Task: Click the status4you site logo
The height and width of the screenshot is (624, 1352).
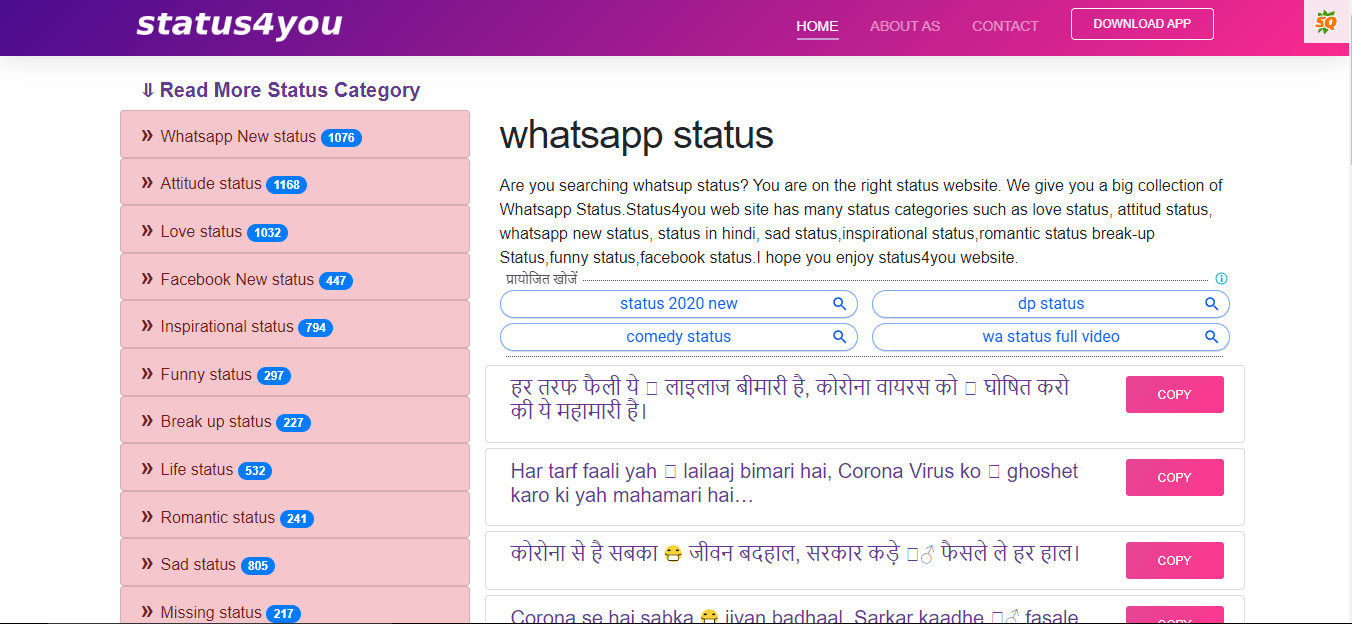Action: pyautogui.click(x=239, y=24)
